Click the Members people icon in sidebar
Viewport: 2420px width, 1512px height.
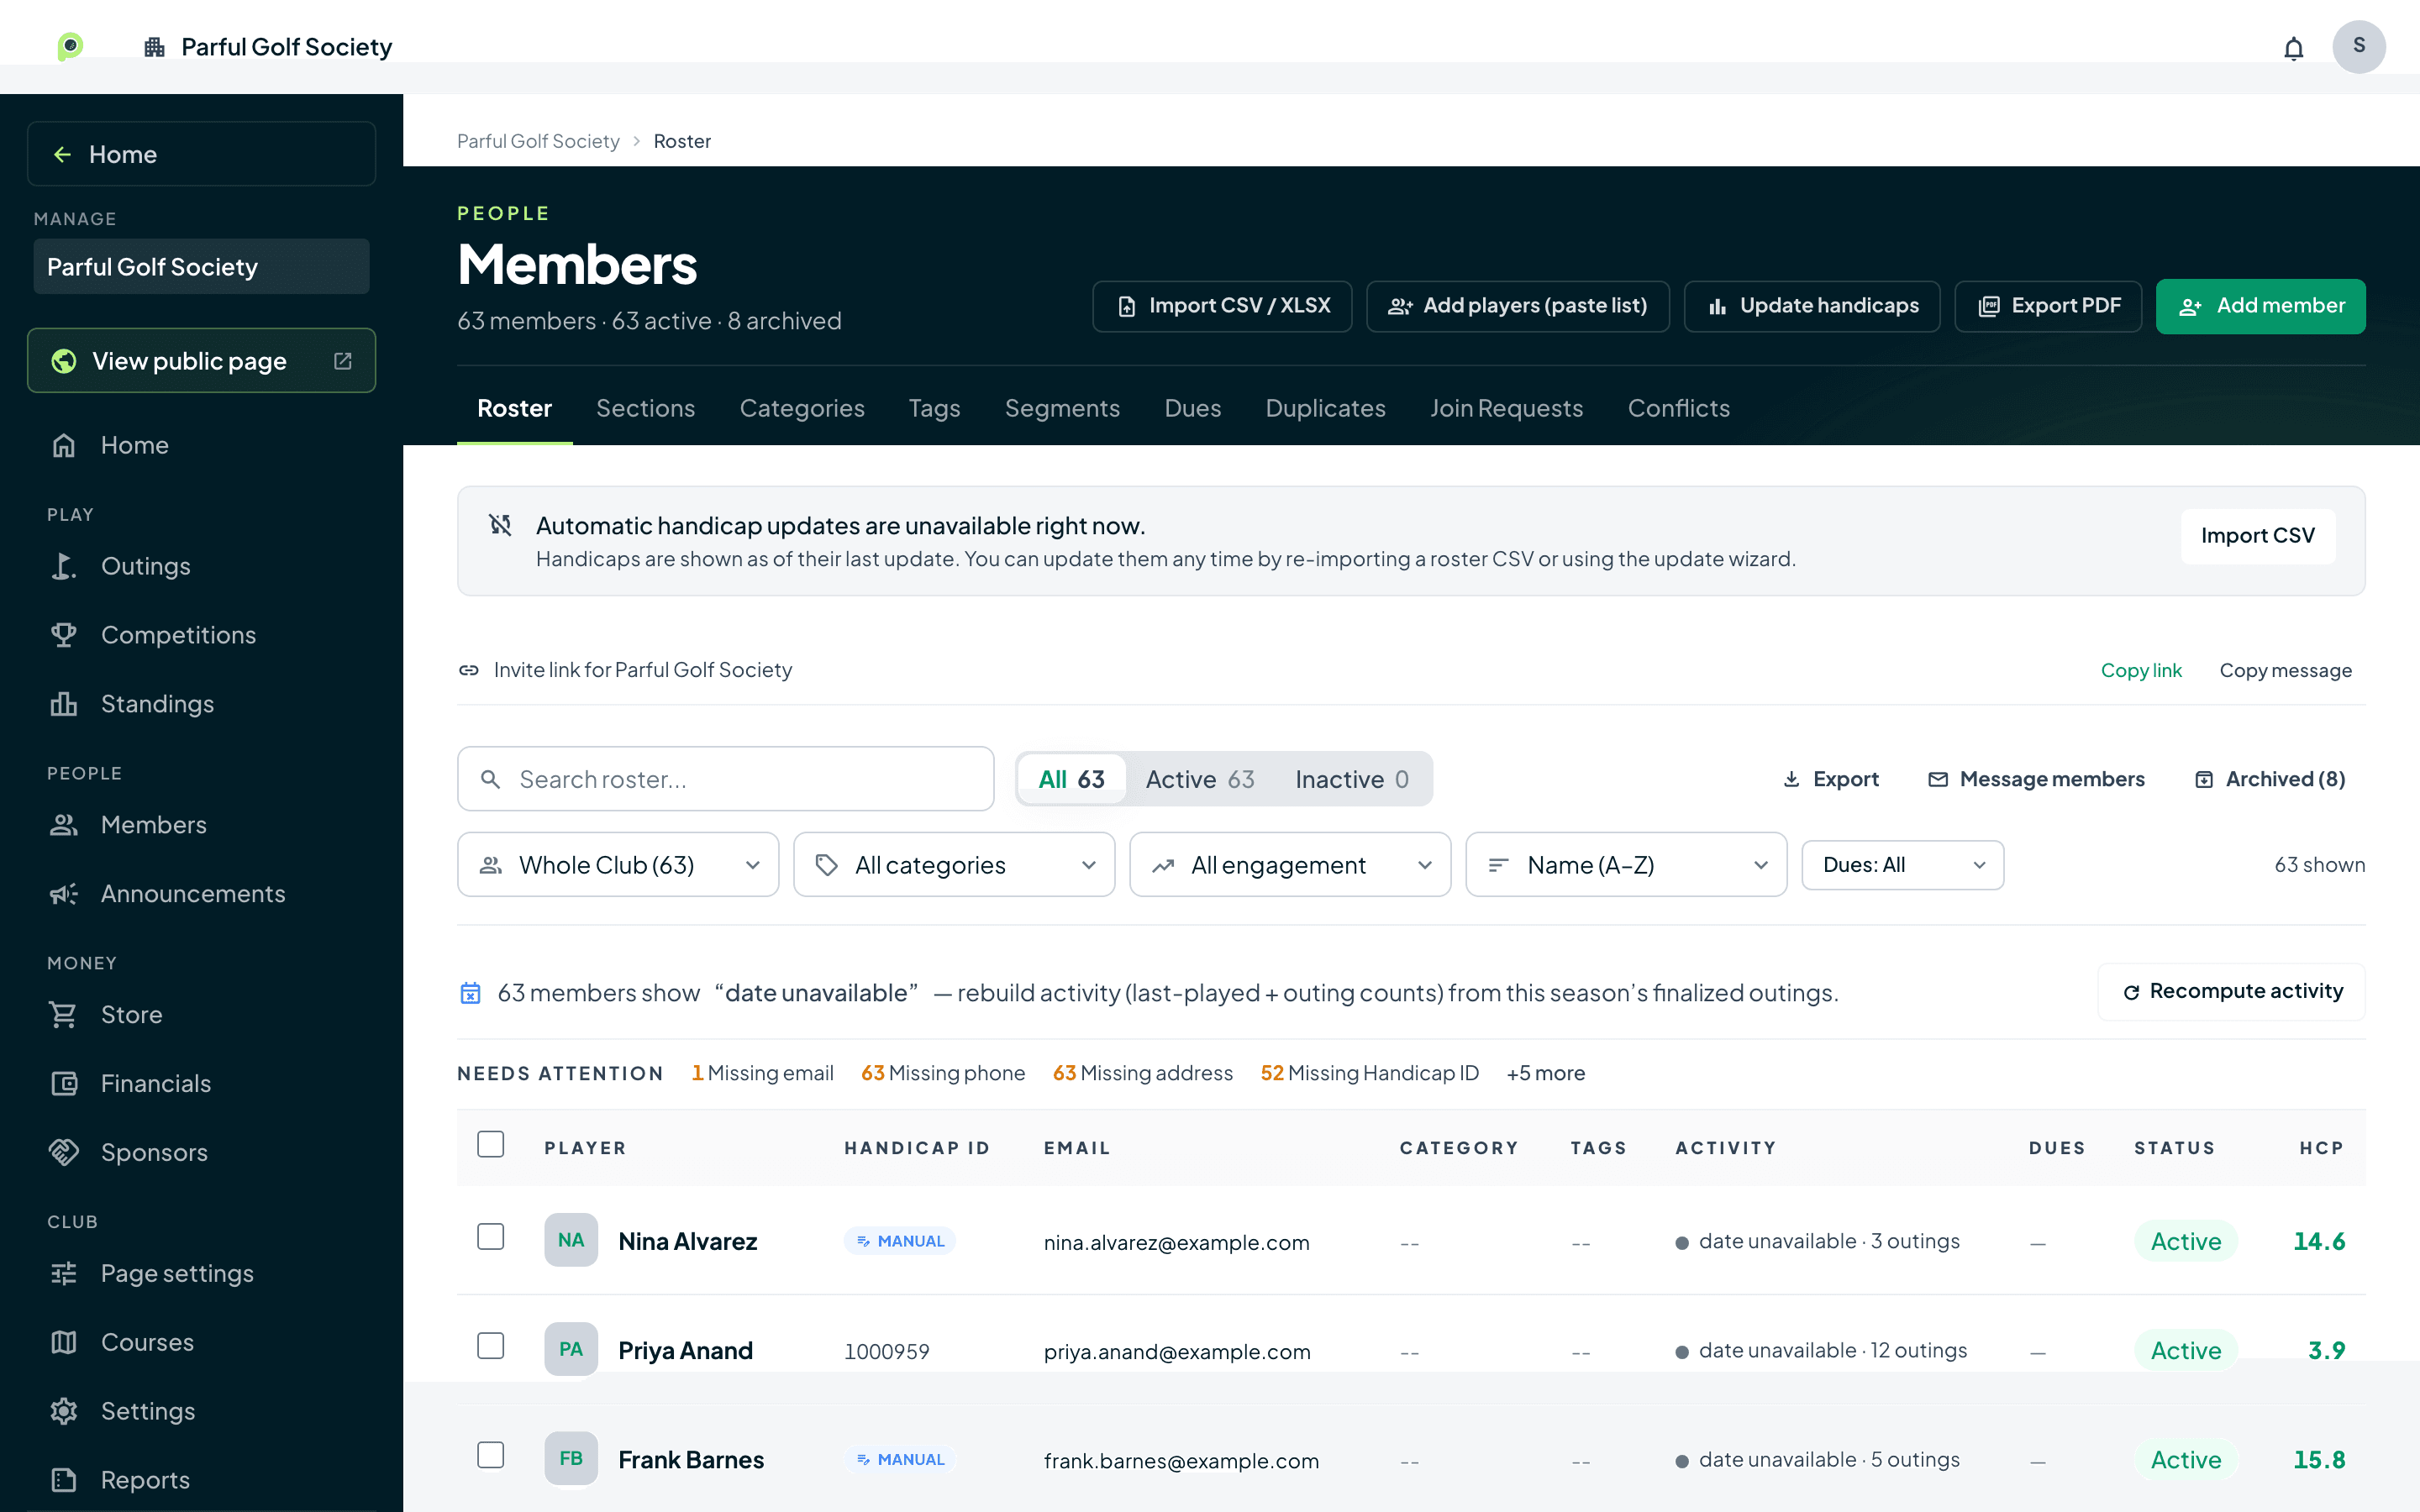[64, 825]
